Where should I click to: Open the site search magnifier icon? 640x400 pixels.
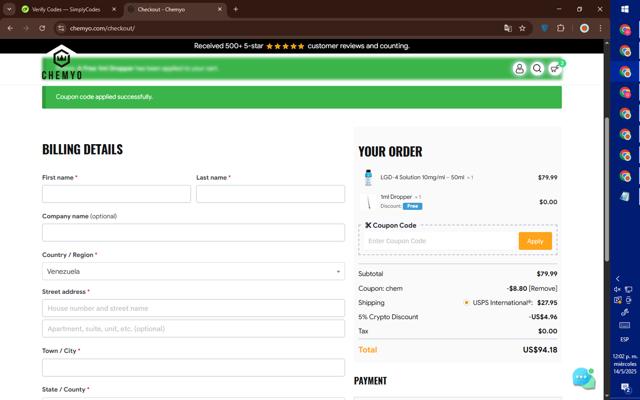coord(537,69)
